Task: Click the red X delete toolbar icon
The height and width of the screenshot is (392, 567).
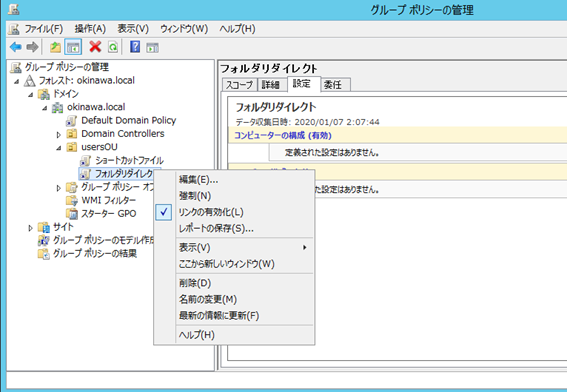Action: 95,47
